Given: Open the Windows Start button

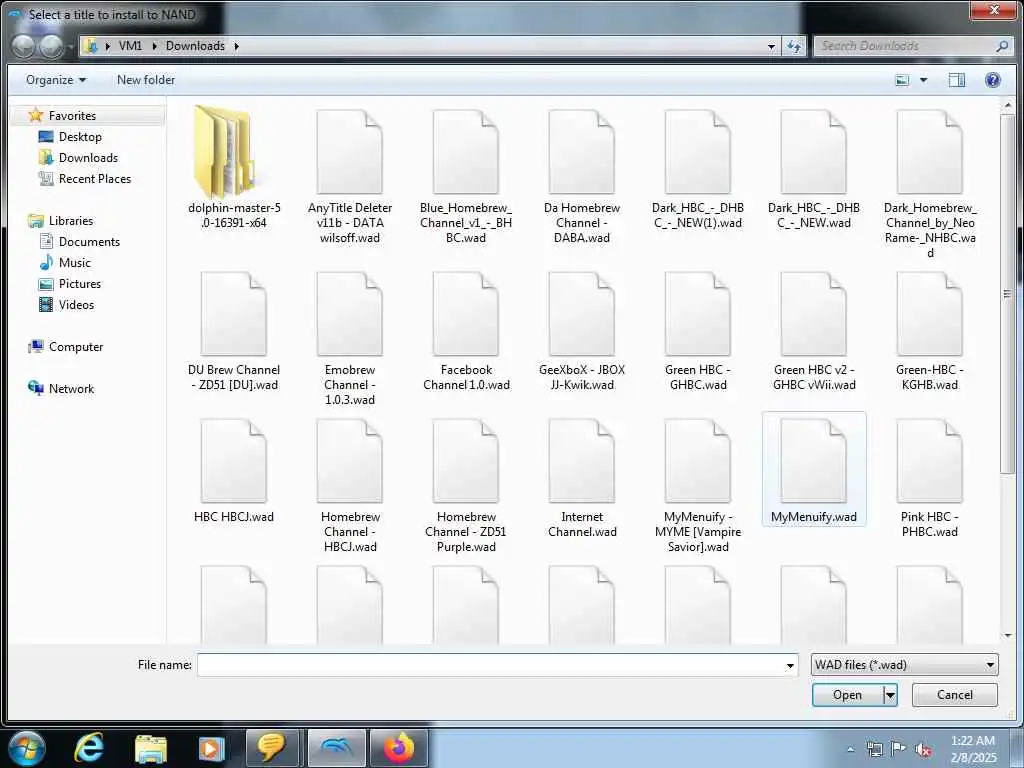Looking at the screenshot, I should pyautogui.click(x=26, y=748).
